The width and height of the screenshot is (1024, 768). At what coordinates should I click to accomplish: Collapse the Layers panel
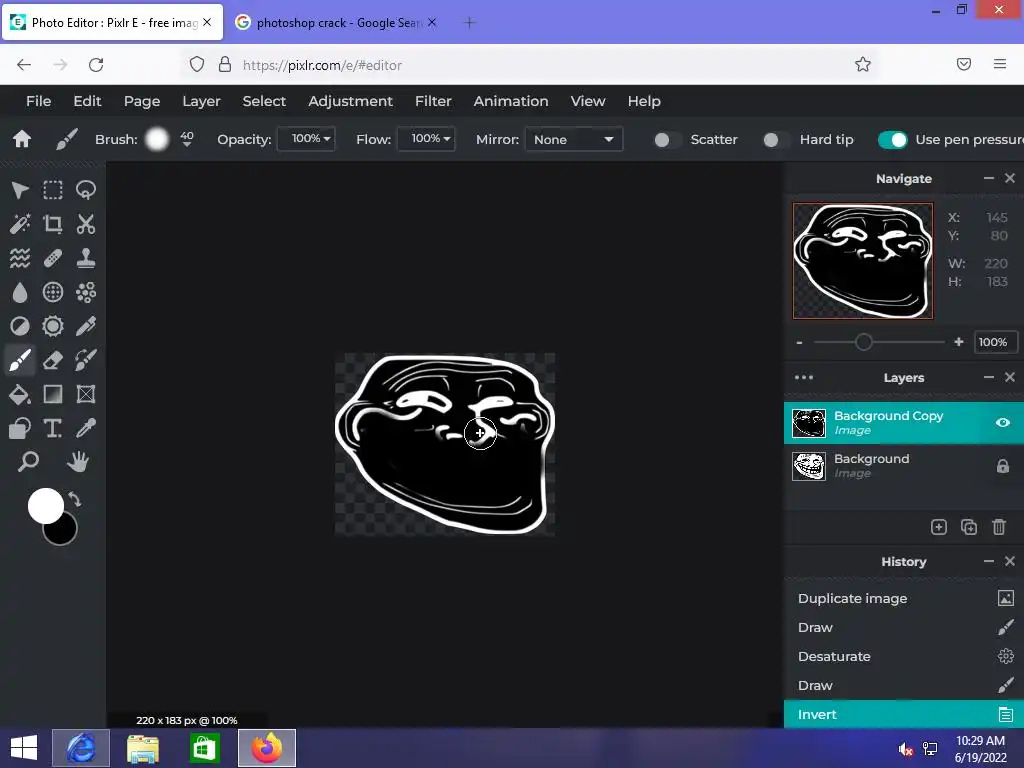[x=989, y=377]
